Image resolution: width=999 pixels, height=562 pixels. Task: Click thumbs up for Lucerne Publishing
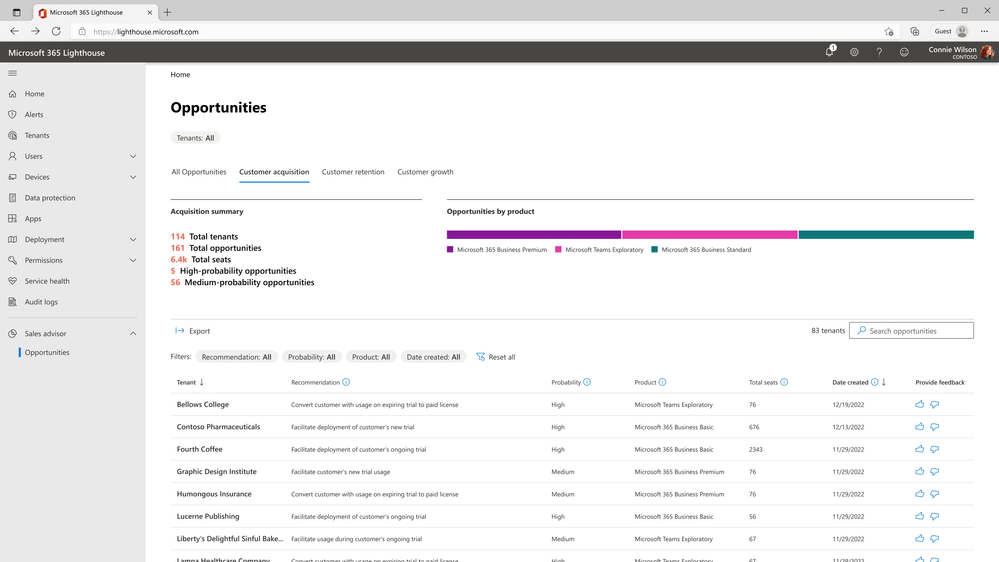919,515
